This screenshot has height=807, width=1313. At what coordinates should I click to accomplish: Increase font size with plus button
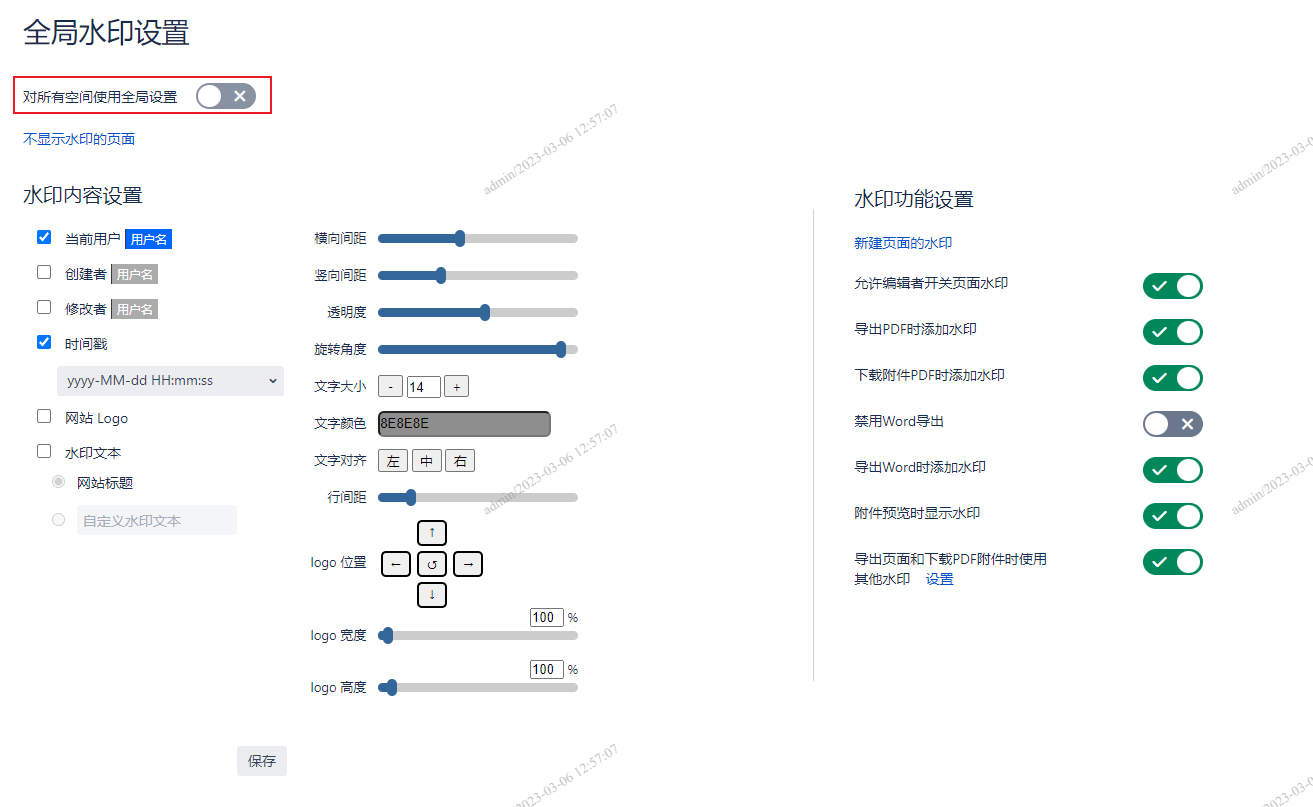coord(456,387)
